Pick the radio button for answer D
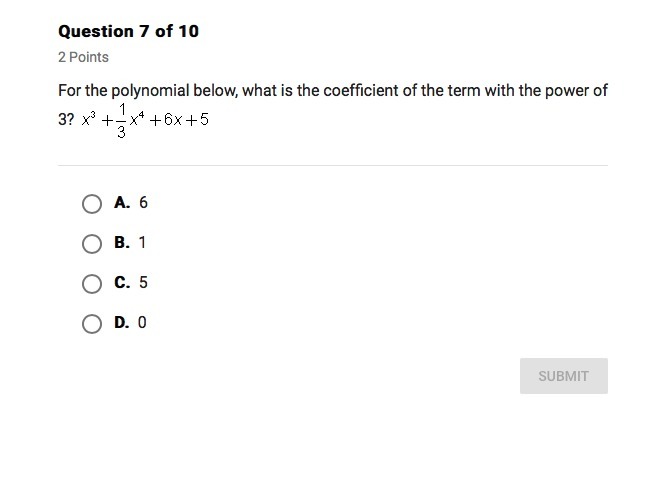The width and height of the screenshot is (671, 478). [x=92, y=323]
